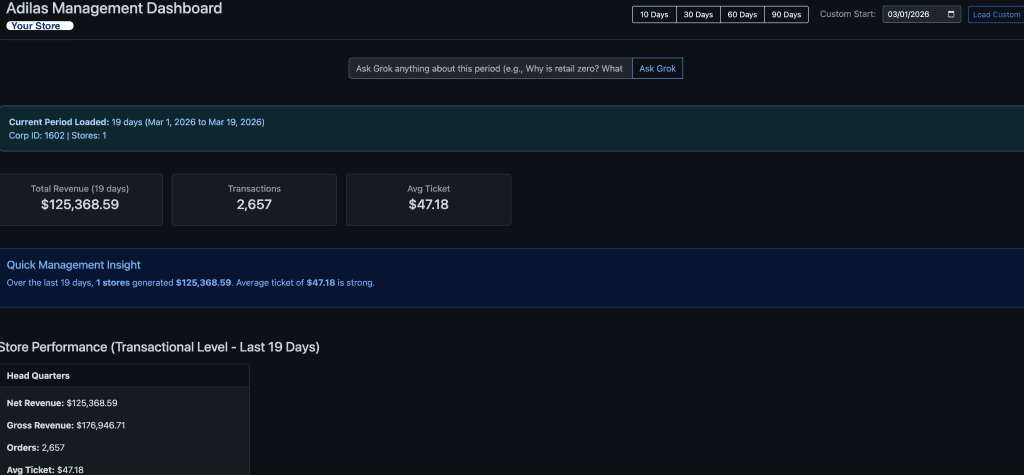Select the Head Quarters store card header
The height and width of the screenshot is (475, 1024).
click(x=123, y=375)
